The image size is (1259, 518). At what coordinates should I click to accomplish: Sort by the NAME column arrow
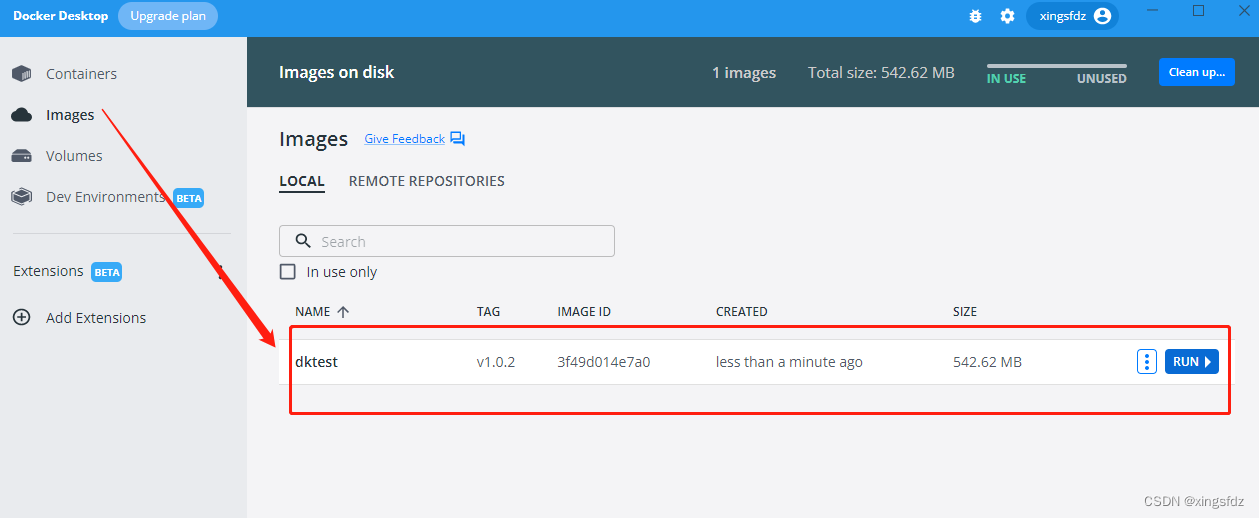343,312
